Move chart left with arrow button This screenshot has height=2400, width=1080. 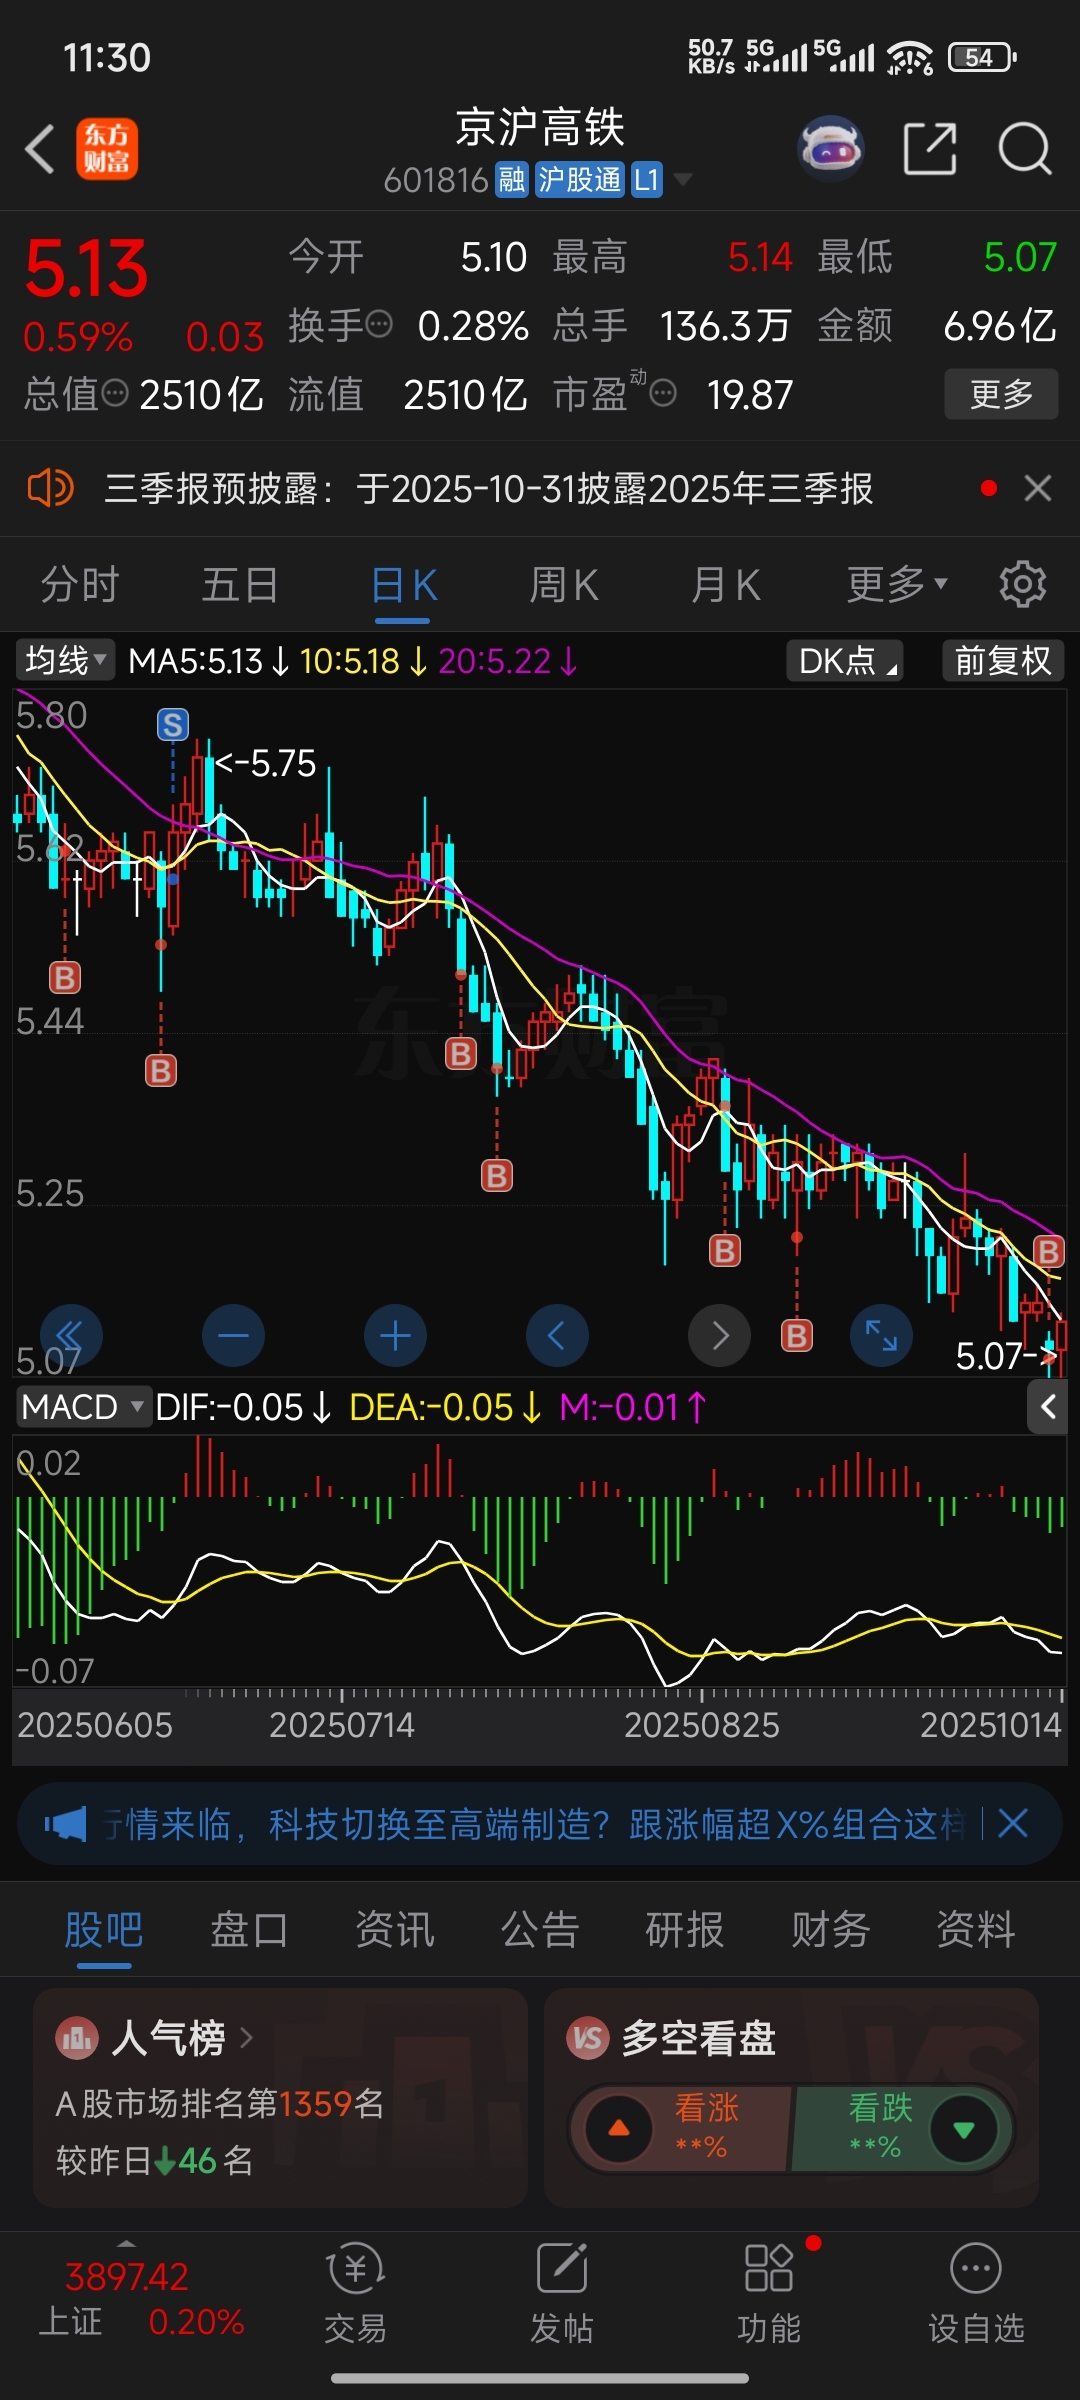tap(557, 1335)
